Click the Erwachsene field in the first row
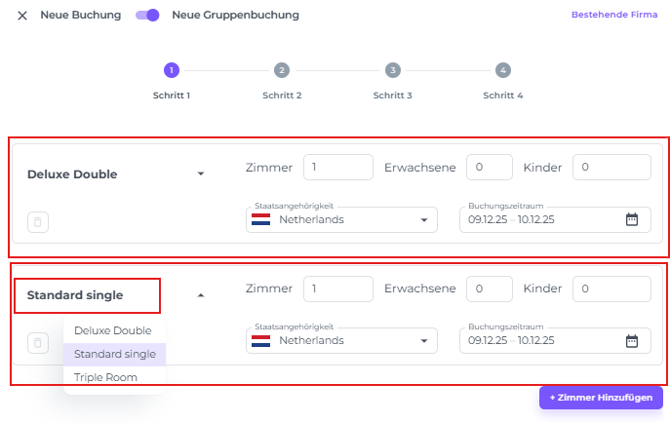Image resolution: width=670 pixels, height=423 pixels. click(x=489, y=168)
